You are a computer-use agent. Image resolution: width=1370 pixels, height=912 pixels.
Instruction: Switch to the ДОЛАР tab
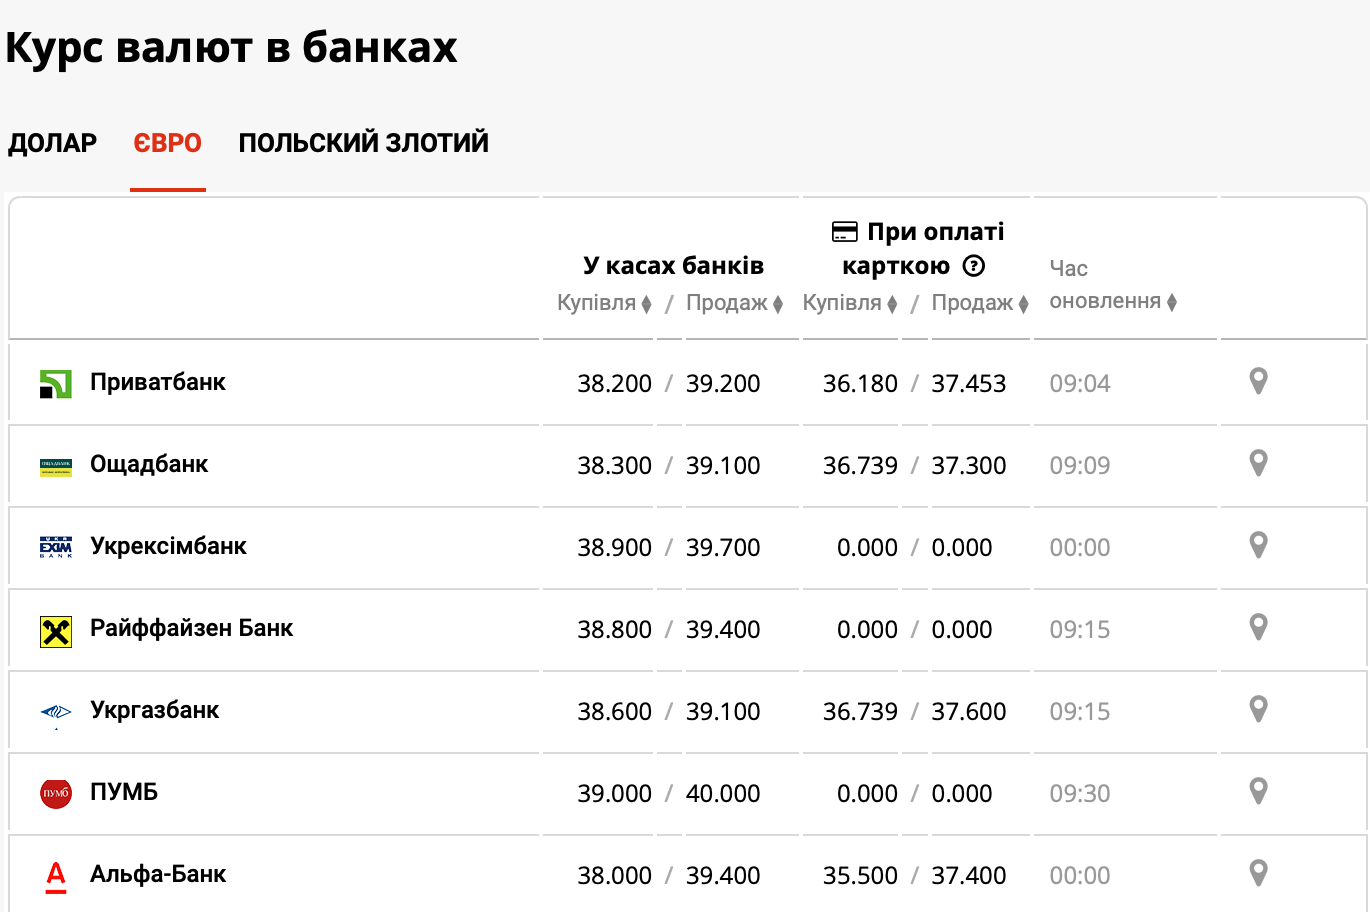pyautogui.click(x=53, y=143)
